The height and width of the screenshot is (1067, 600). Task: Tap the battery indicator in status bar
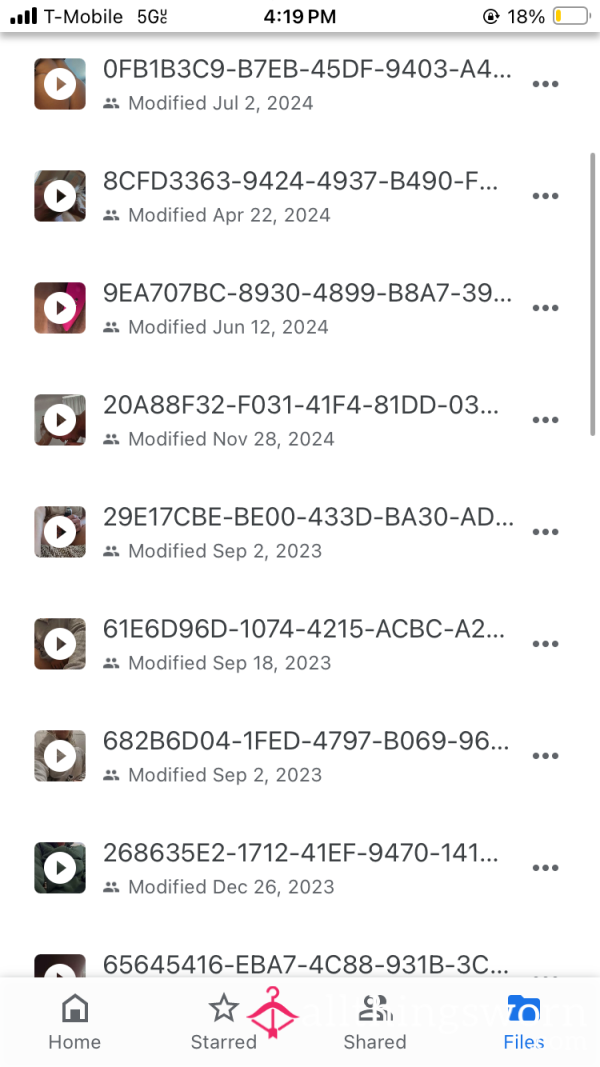coord(570,16)
